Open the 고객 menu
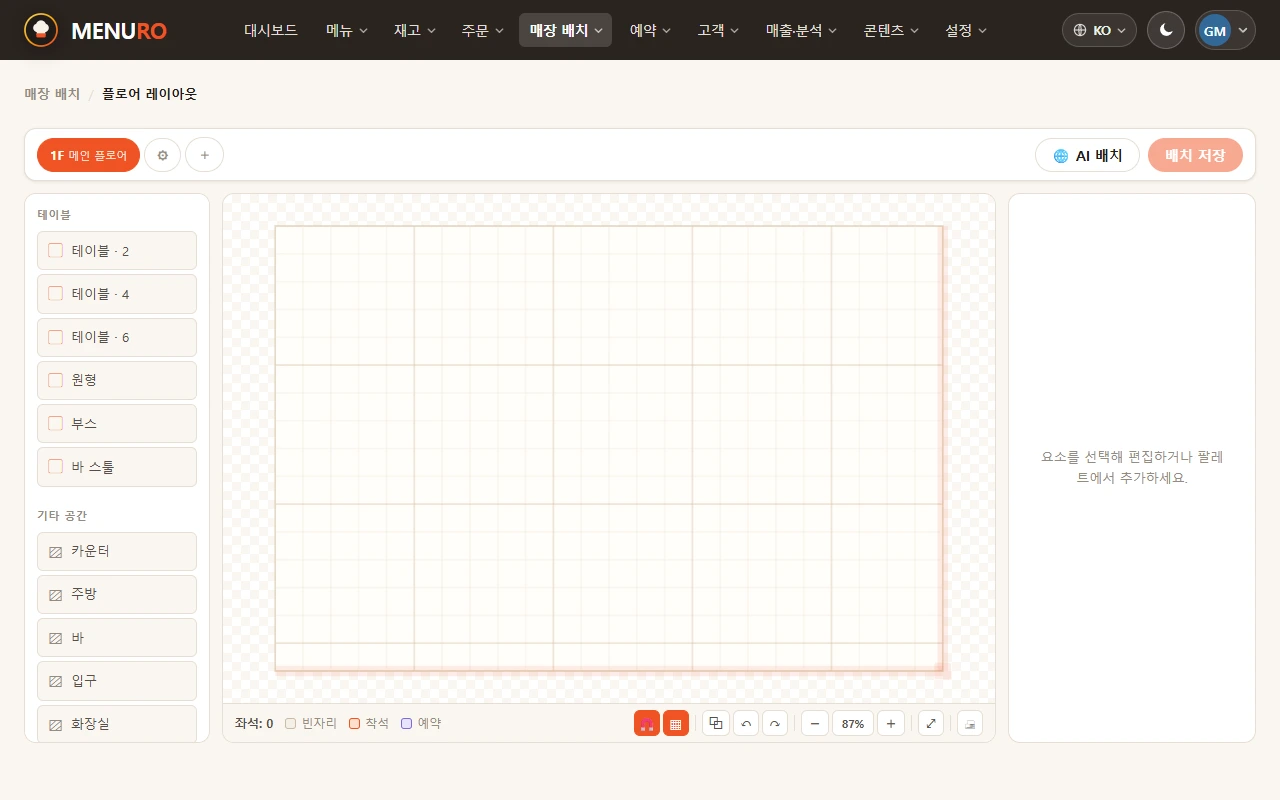Viewport: 1280px width, 800px height. (718, 30)
